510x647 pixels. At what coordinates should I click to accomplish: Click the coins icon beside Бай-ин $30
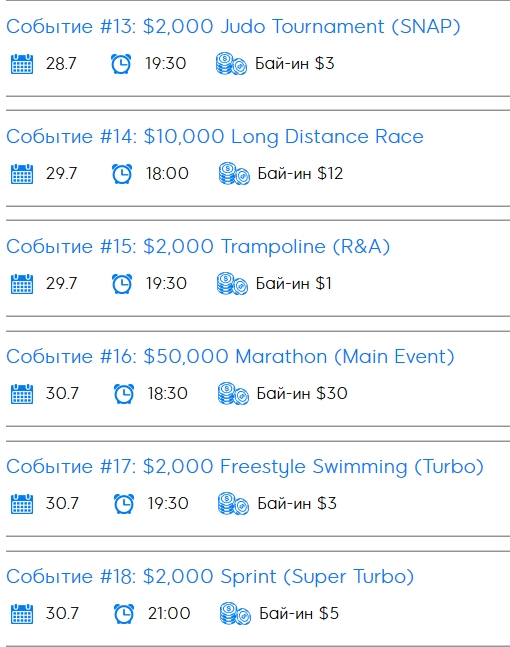coord(233,394)
